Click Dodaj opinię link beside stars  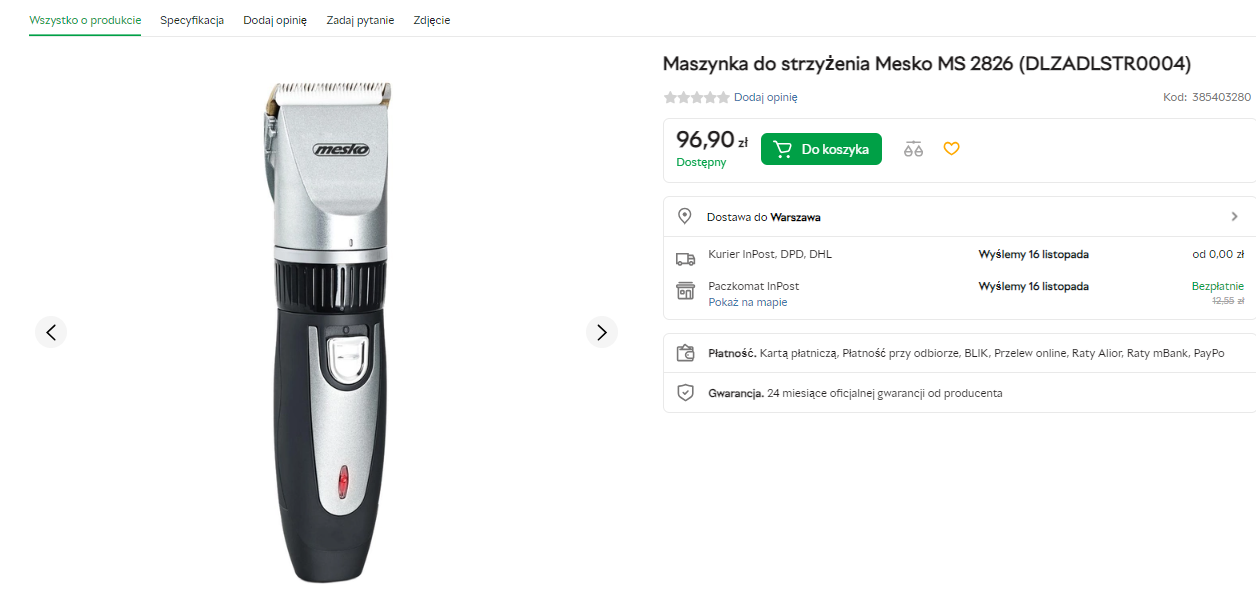point(765,97)
